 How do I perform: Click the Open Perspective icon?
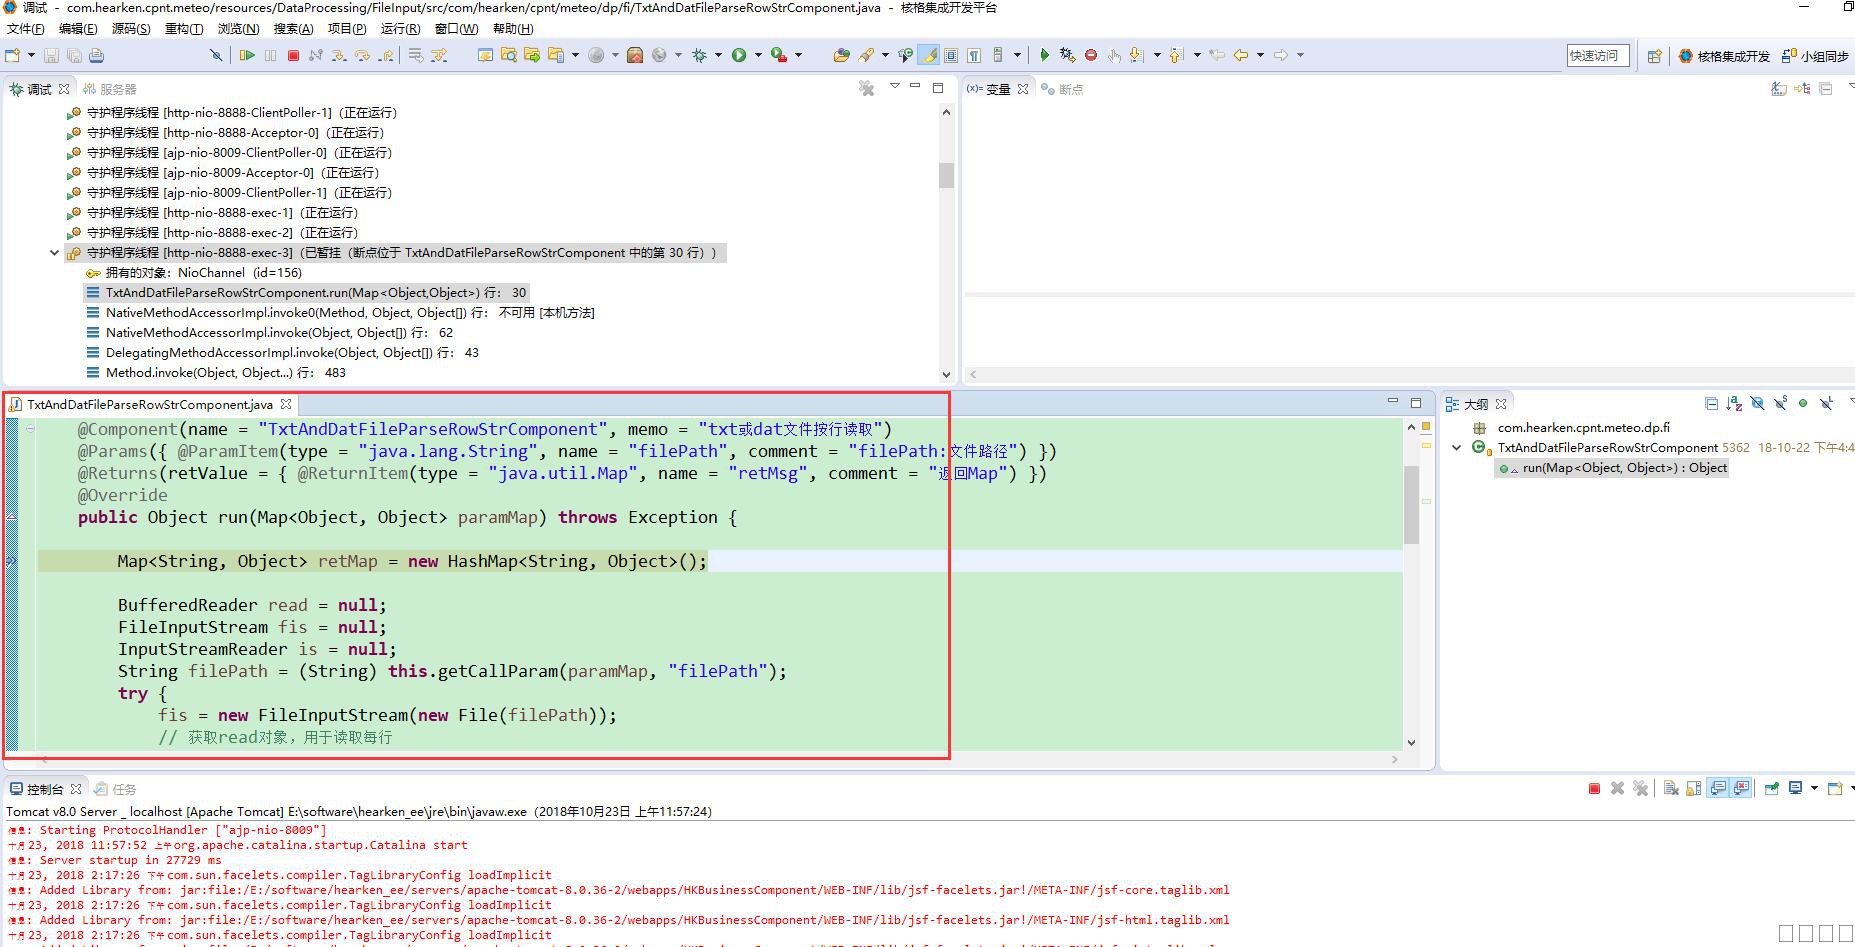(1654, 56)
